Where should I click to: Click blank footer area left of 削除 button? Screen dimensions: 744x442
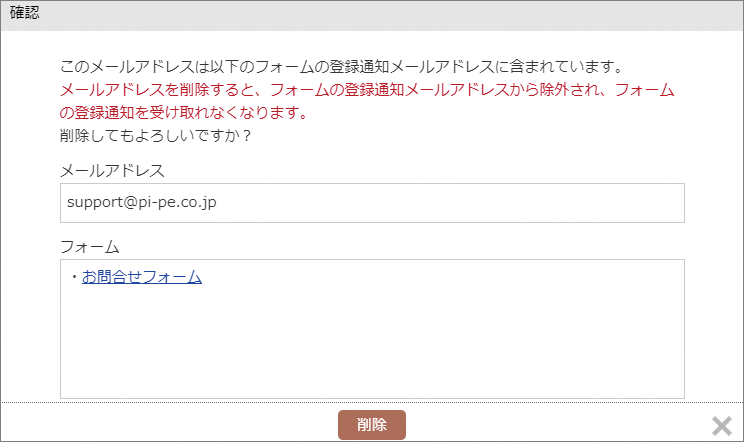(166, 424)
